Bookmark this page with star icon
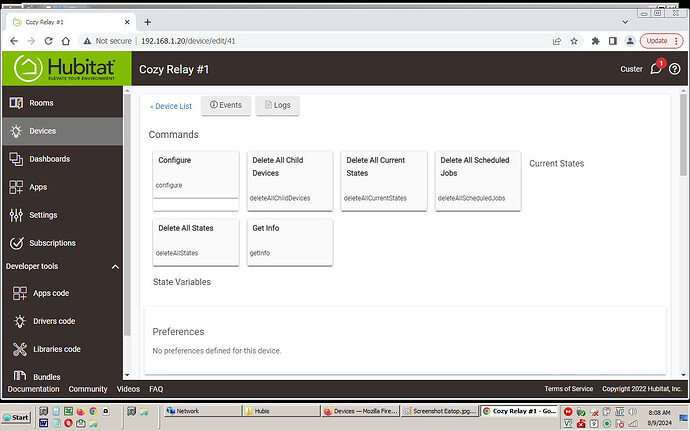 (x=574, y=41)
